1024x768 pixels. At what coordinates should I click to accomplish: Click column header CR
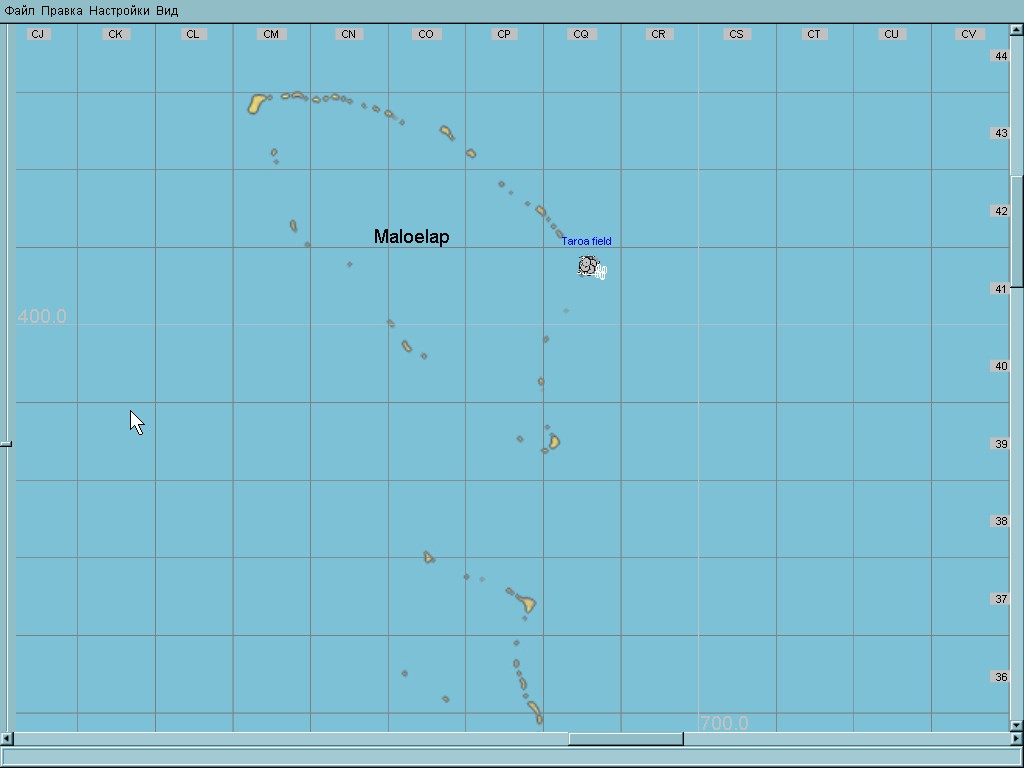tap(658, 34)
